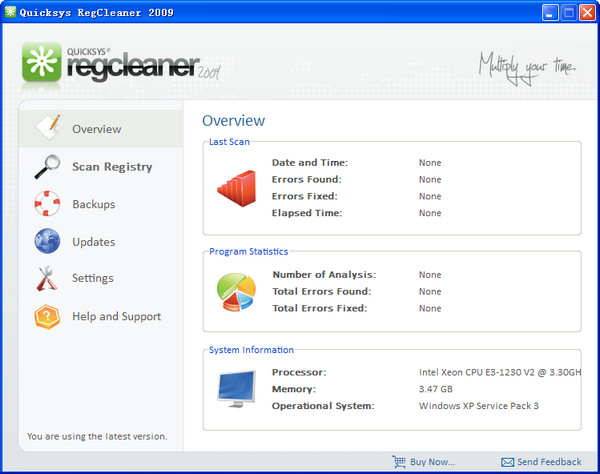600x474 pixels.
Task: Click the 'Errors Found:' label in Last Scan
Action: coord(307,179)
